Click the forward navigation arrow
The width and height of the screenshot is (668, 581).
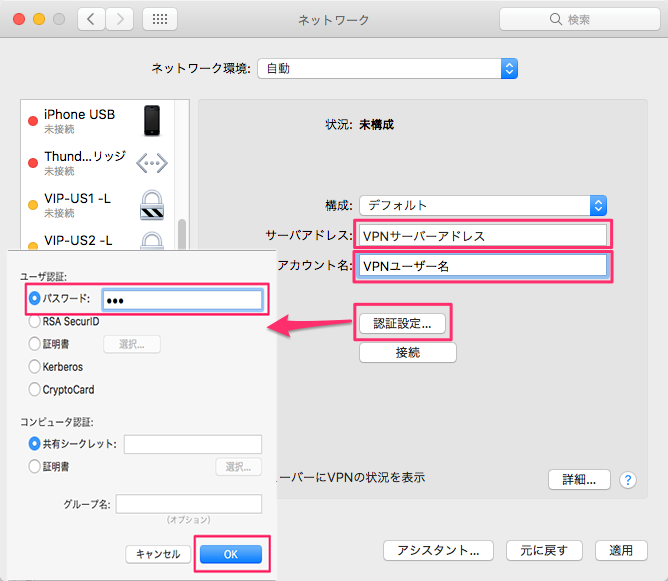tap(120, 19)
